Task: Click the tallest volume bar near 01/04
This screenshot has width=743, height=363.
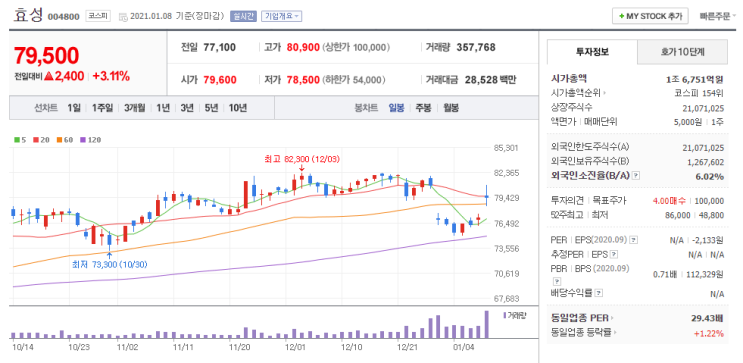Action: [486, 324]
